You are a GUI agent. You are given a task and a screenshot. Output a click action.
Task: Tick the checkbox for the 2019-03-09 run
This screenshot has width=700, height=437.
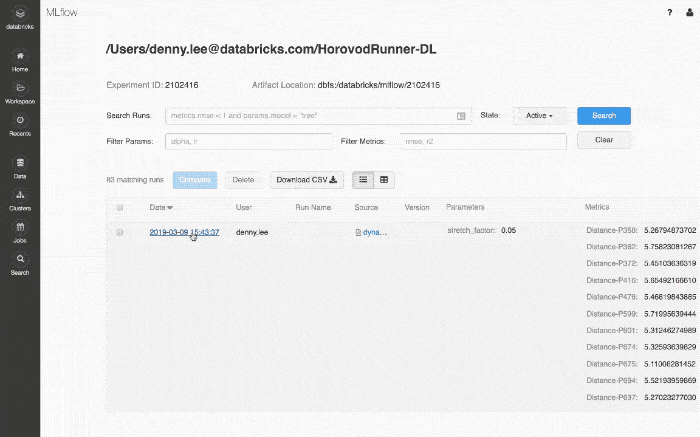(120, 232)
